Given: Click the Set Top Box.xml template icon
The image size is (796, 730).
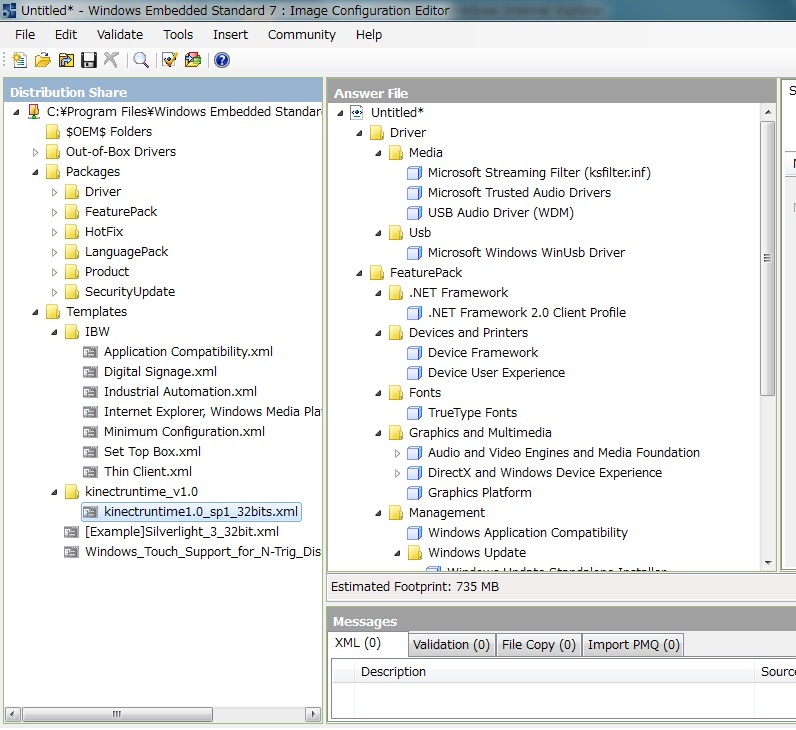Looking at the screenshot, I should [x=90, y=452].
